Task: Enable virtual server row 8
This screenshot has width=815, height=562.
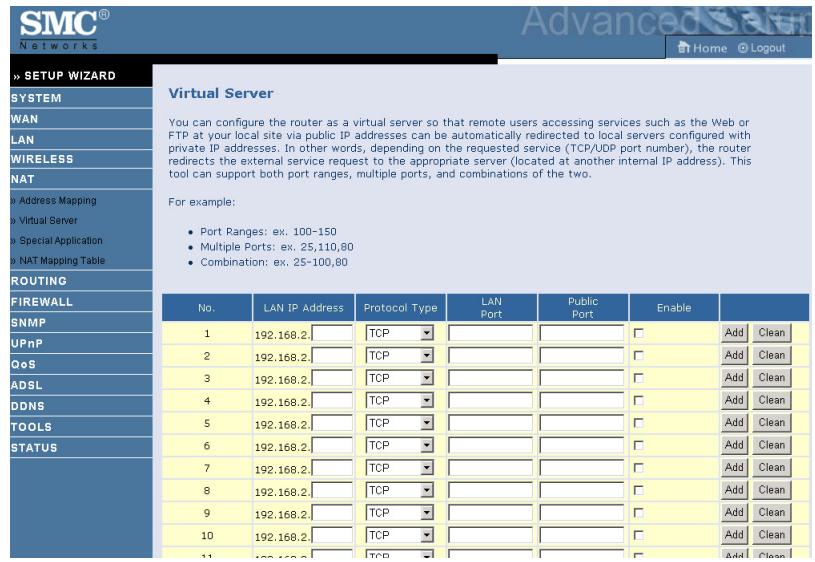Action: click(x=639, y=490)
